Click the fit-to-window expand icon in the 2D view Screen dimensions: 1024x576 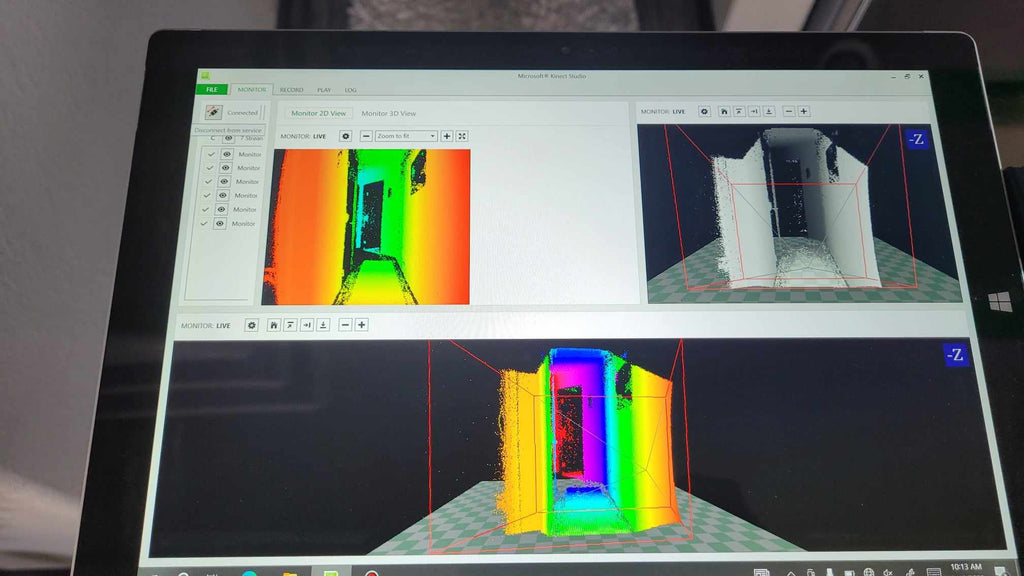(462, 136)
